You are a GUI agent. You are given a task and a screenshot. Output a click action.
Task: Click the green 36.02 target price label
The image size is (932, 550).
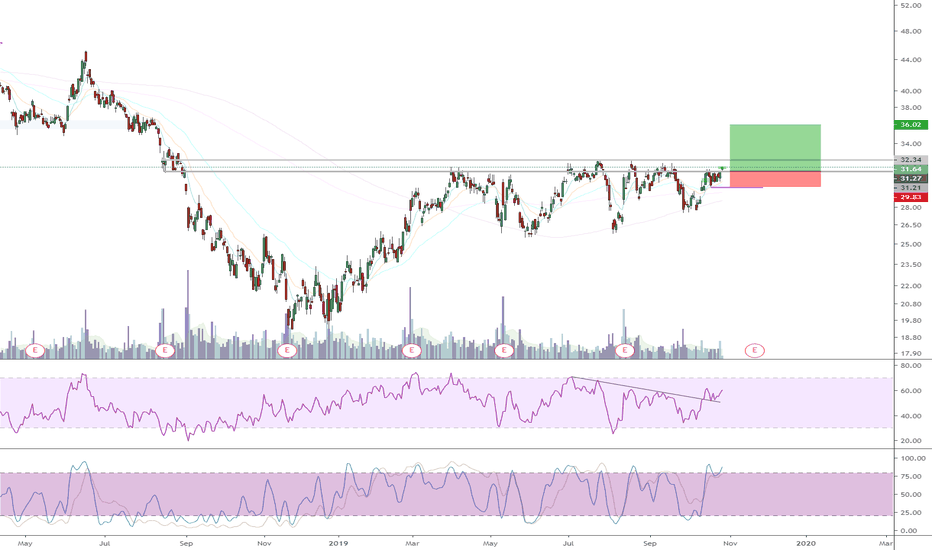point(911,125)
